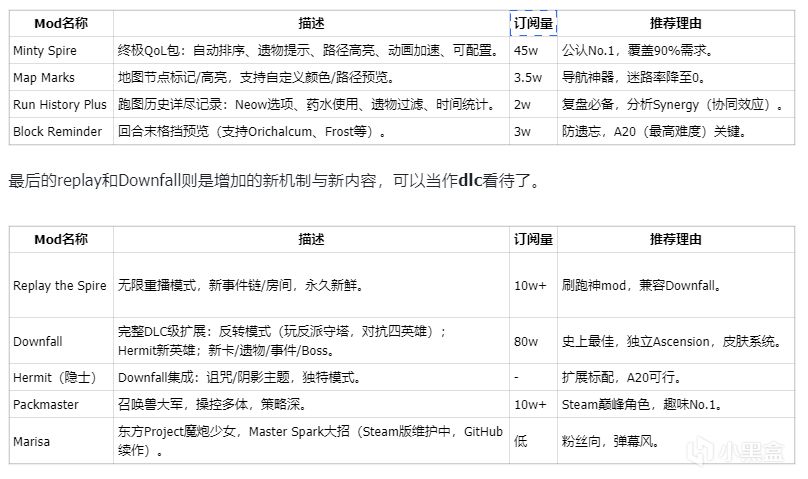The height and width of the screenshot is (479, 808).
Task: Click the '低' subscription value
Action: [533, 441]
